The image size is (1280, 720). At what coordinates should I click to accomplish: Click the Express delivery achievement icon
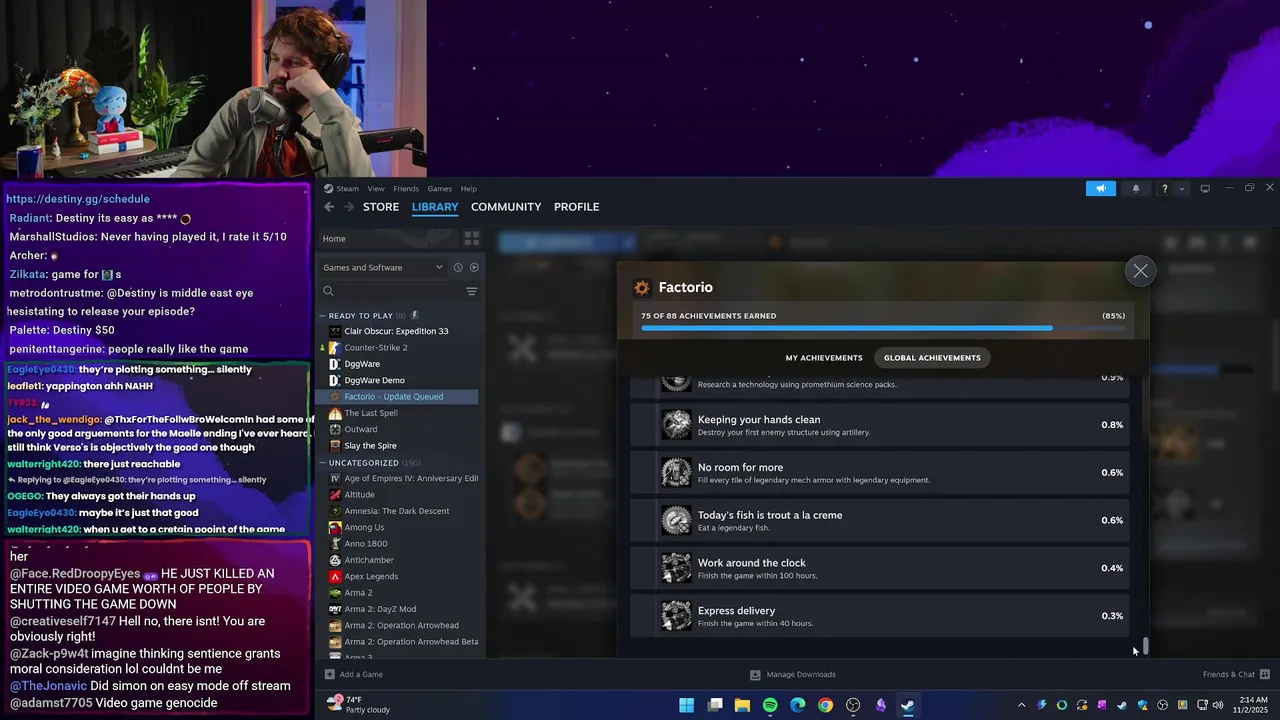pos(676,616)
